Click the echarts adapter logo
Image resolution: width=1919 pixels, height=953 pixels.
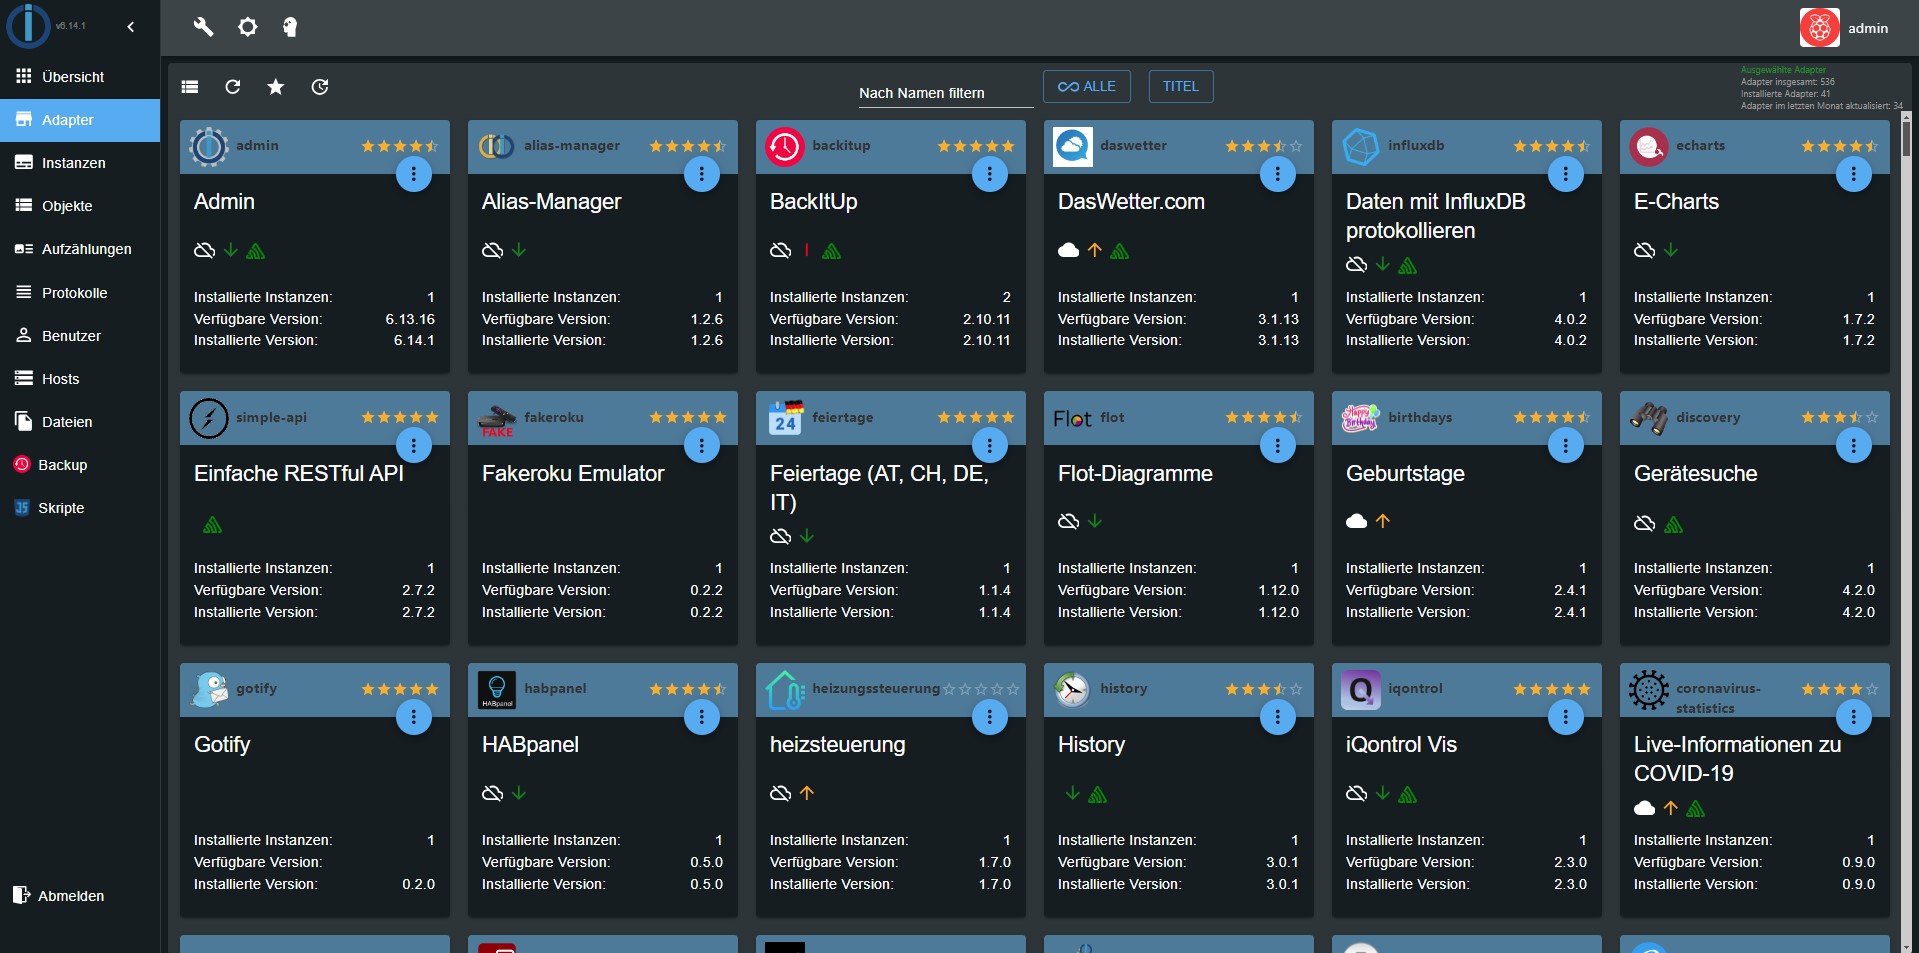[1649, 147]
